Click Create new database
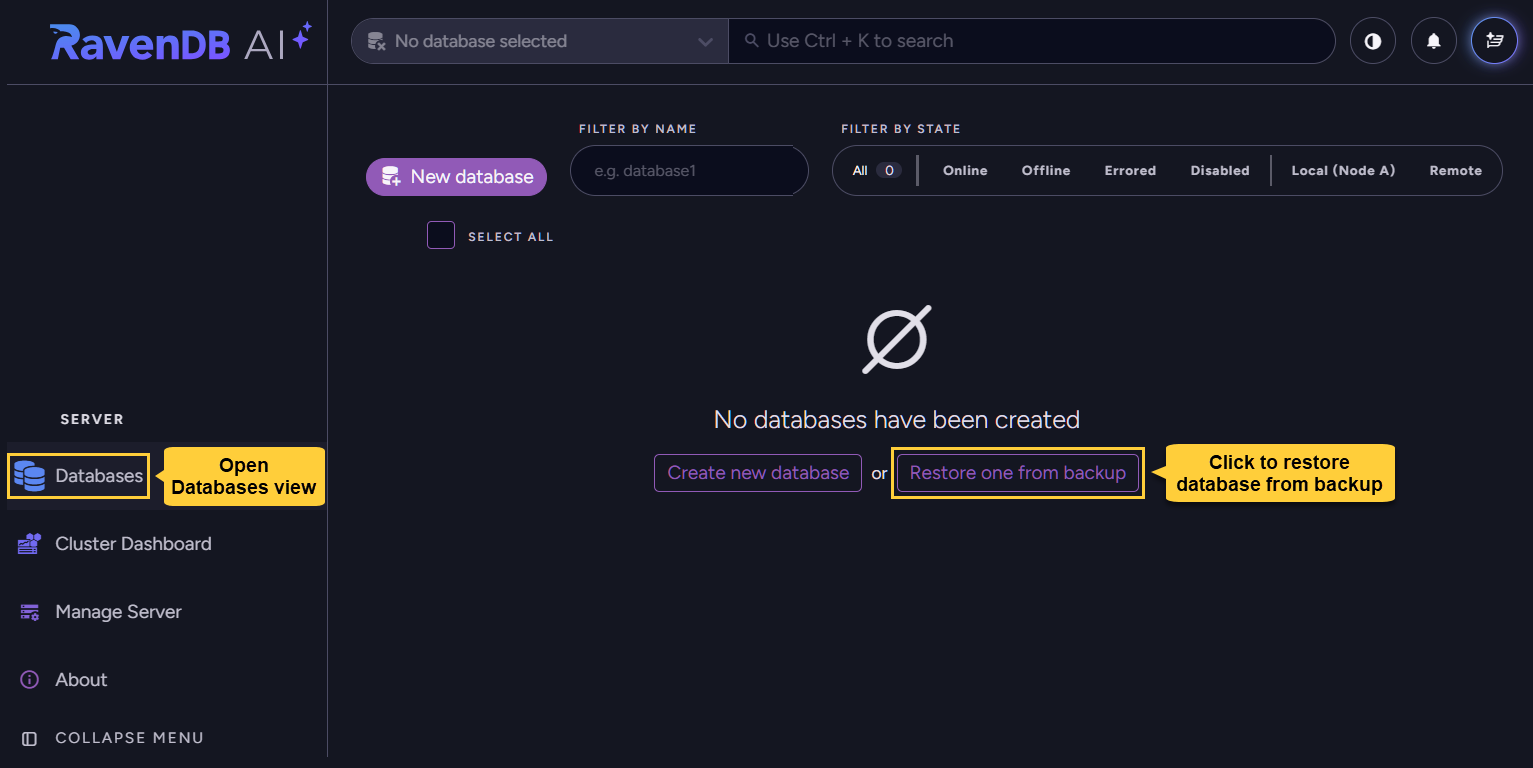Screen dimensions: 1533x768 coord(757,472)
